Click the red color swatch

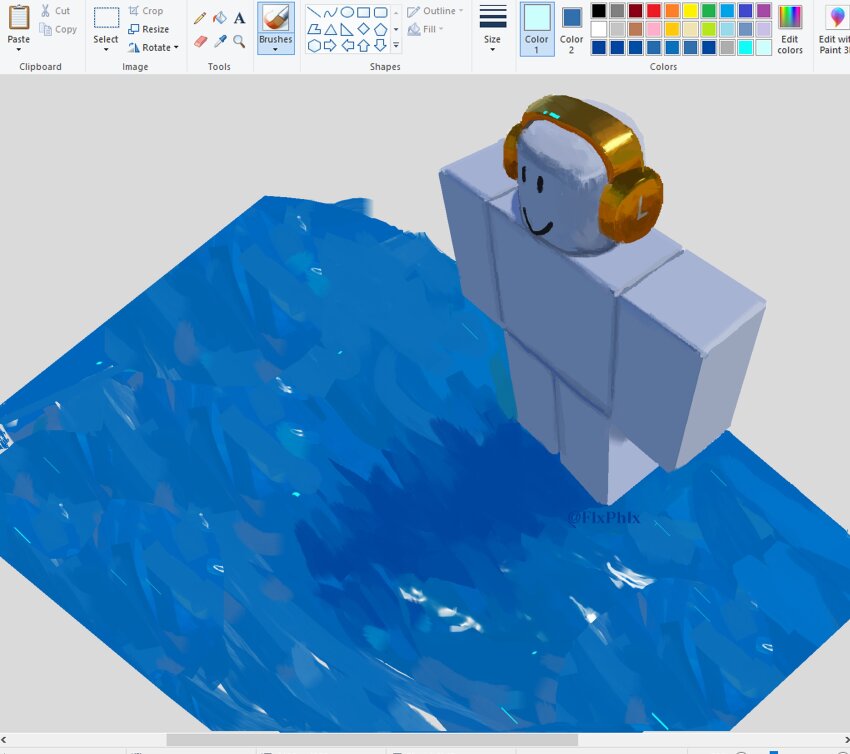tap(654, 10)
